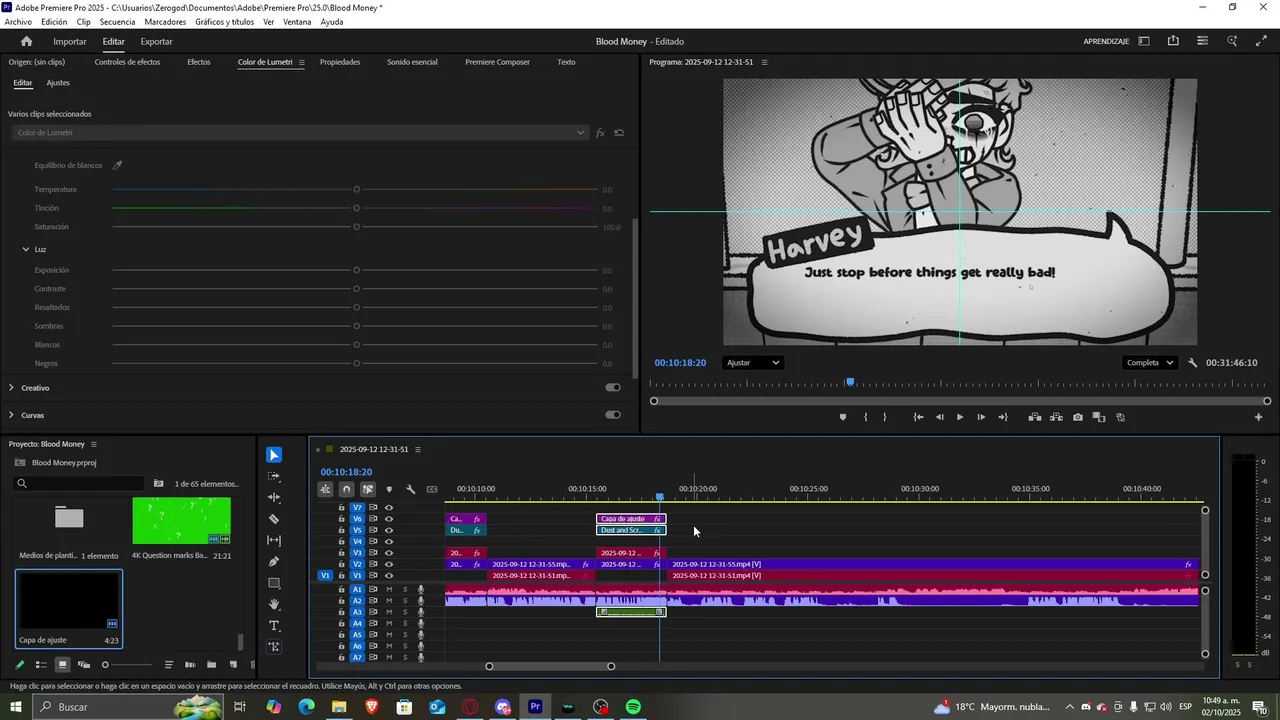Select the Hand tool
The image size is (1280, 720).
click(274, 604)
